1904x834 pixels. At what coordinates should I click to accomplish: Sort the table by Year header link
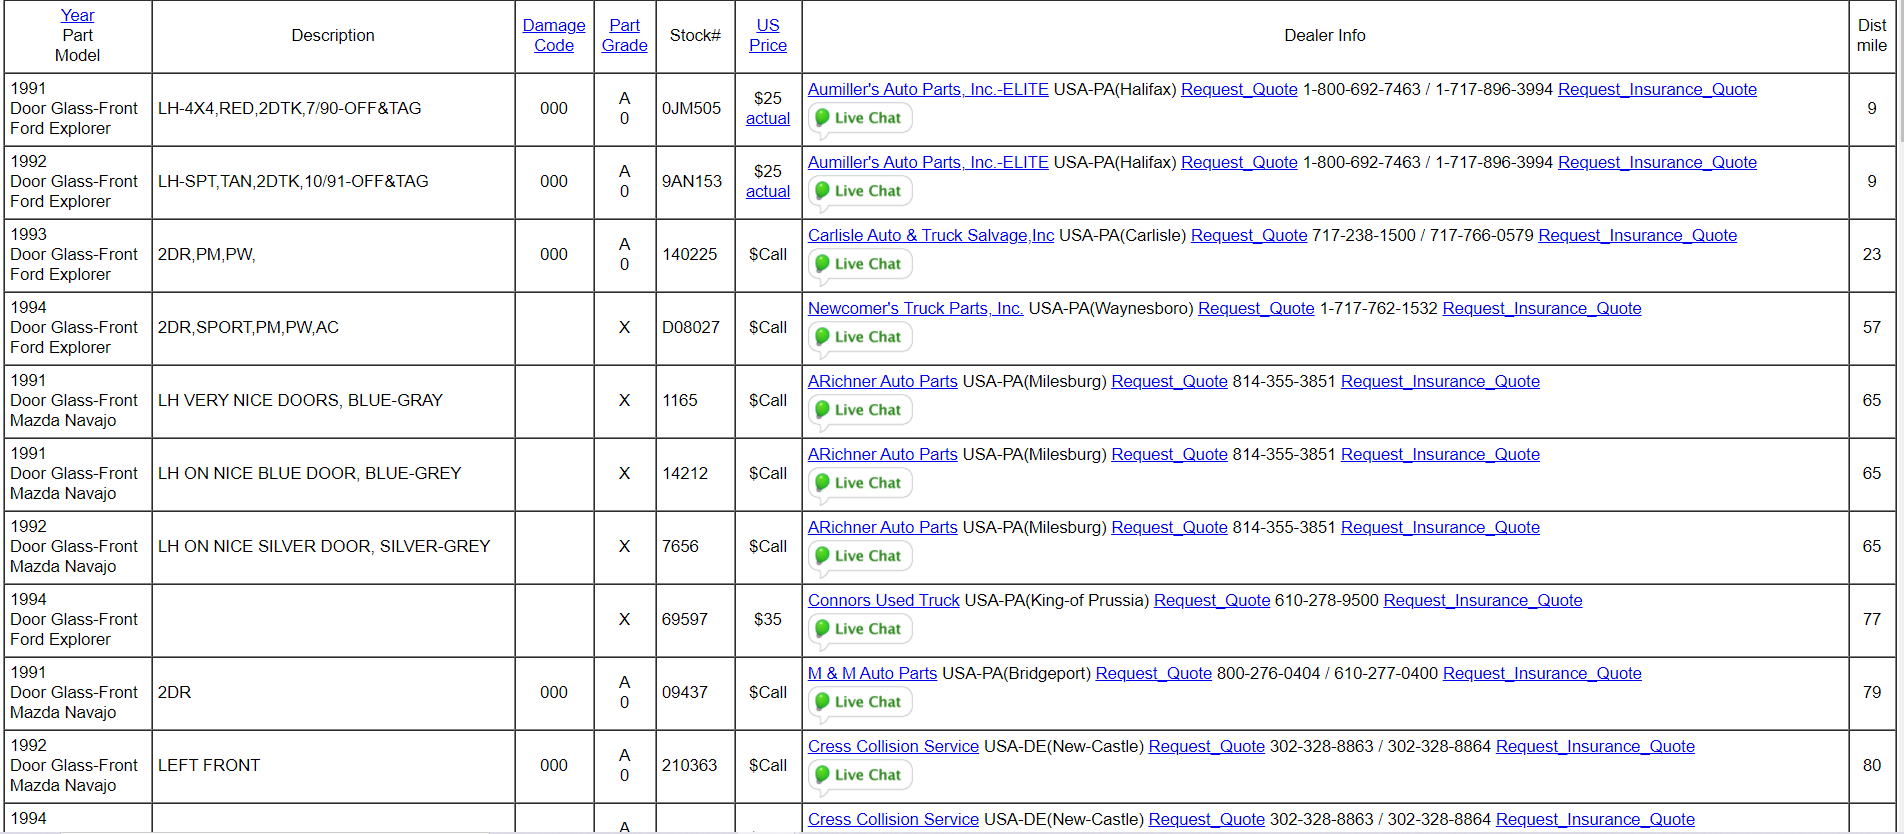click(77, 15)
